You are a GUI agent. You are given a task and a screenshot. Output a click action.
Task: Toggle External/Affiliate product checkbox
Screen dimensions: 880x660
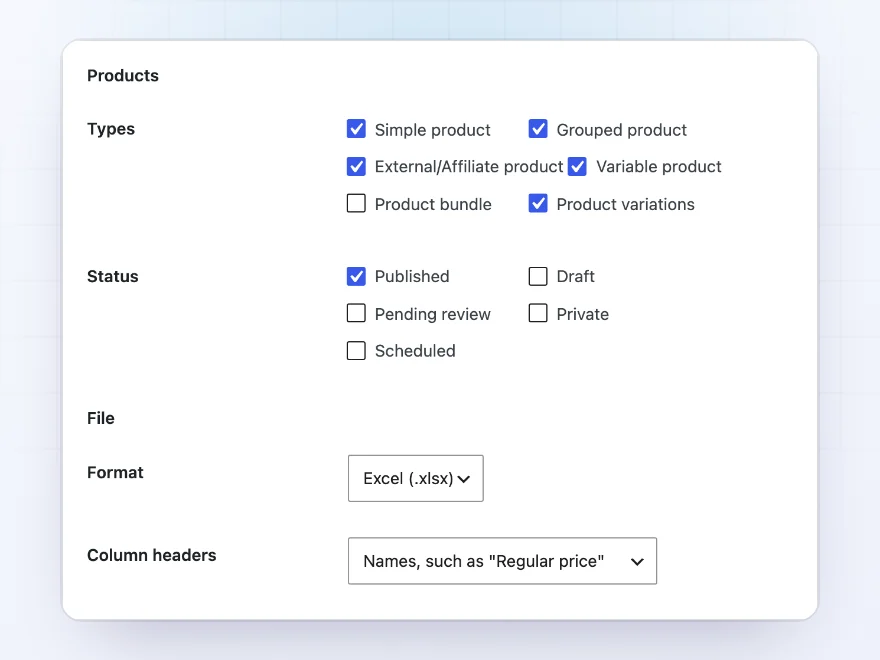click(356, 167)
